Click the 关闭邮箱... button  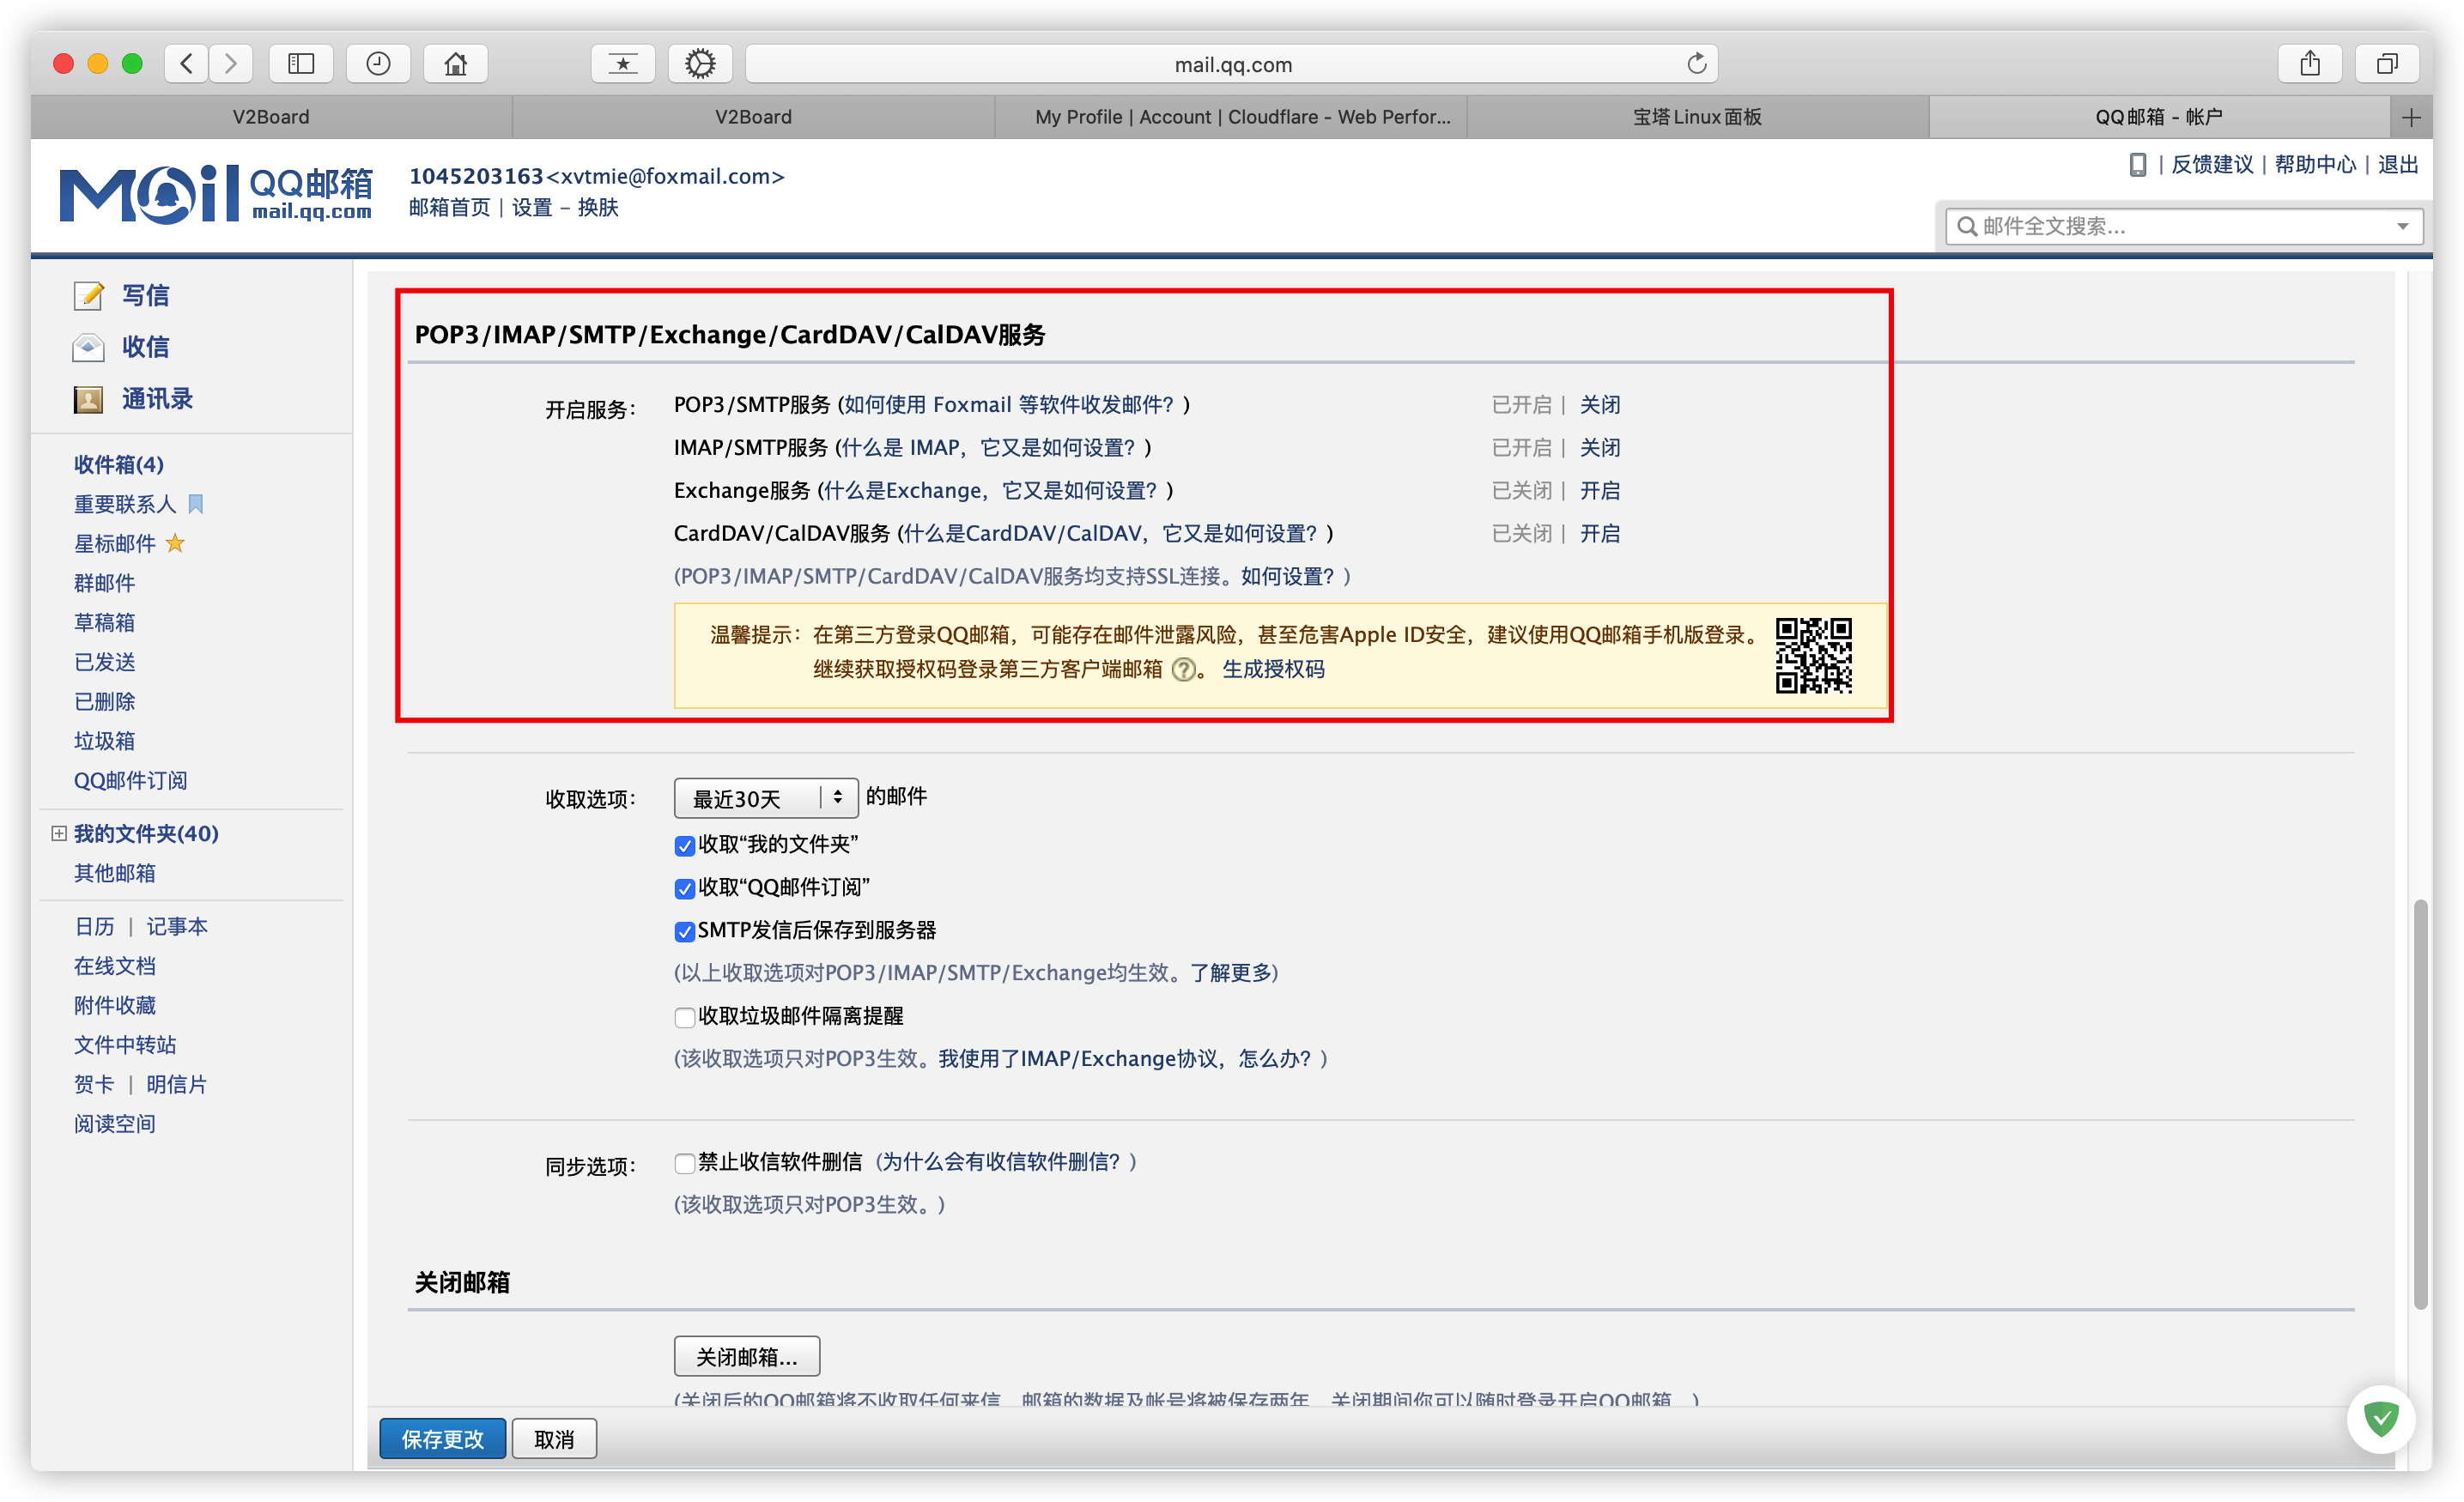747,1357
